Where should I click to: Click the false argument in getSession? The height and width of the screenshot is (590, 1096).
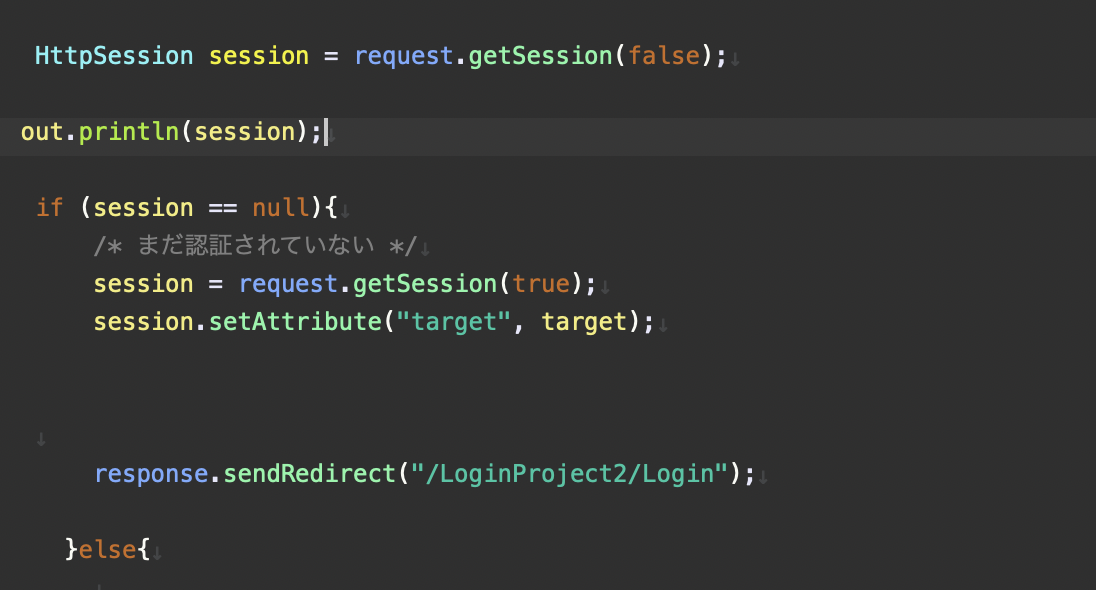click(664, 56)
